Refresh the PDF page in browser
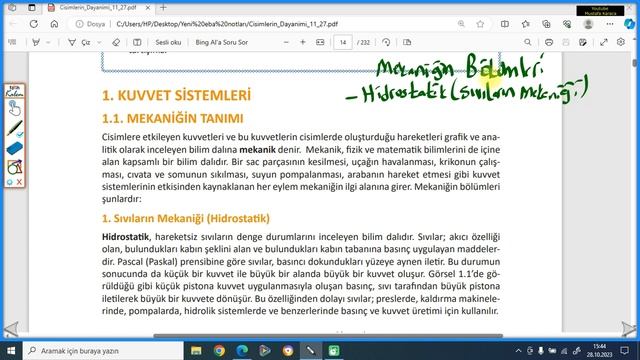The height and width of the screenshot is (360, 640). pyautogui.click(x=33, y=24)
